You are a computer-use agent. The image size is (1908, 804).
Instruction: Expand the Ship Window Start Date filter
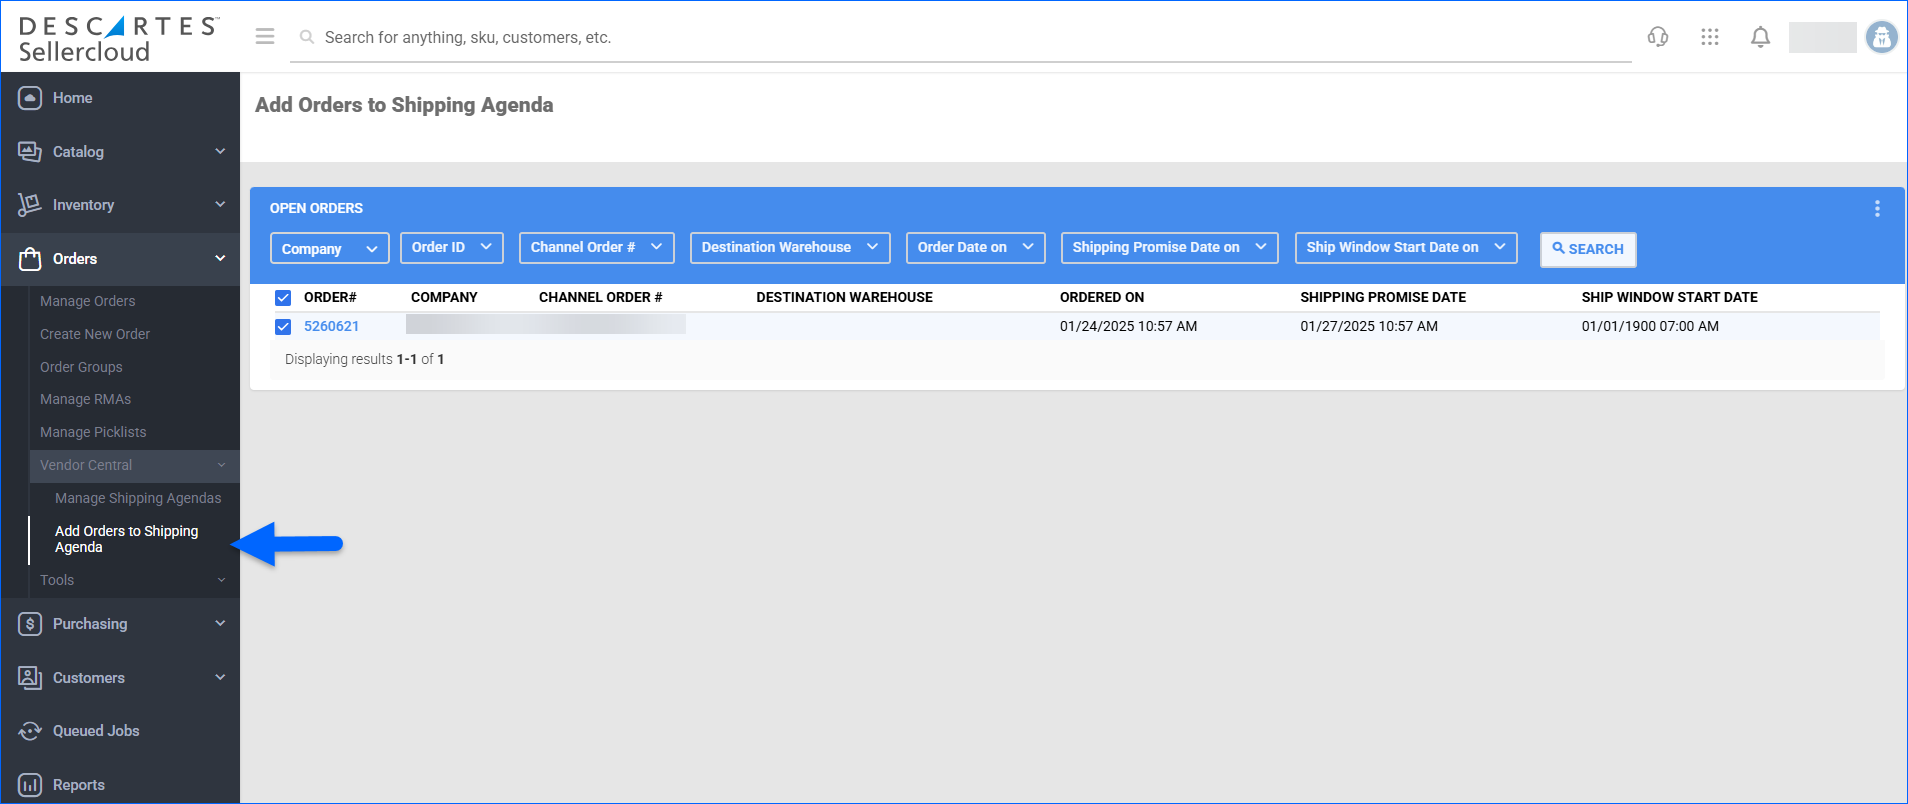(1405, 248)
